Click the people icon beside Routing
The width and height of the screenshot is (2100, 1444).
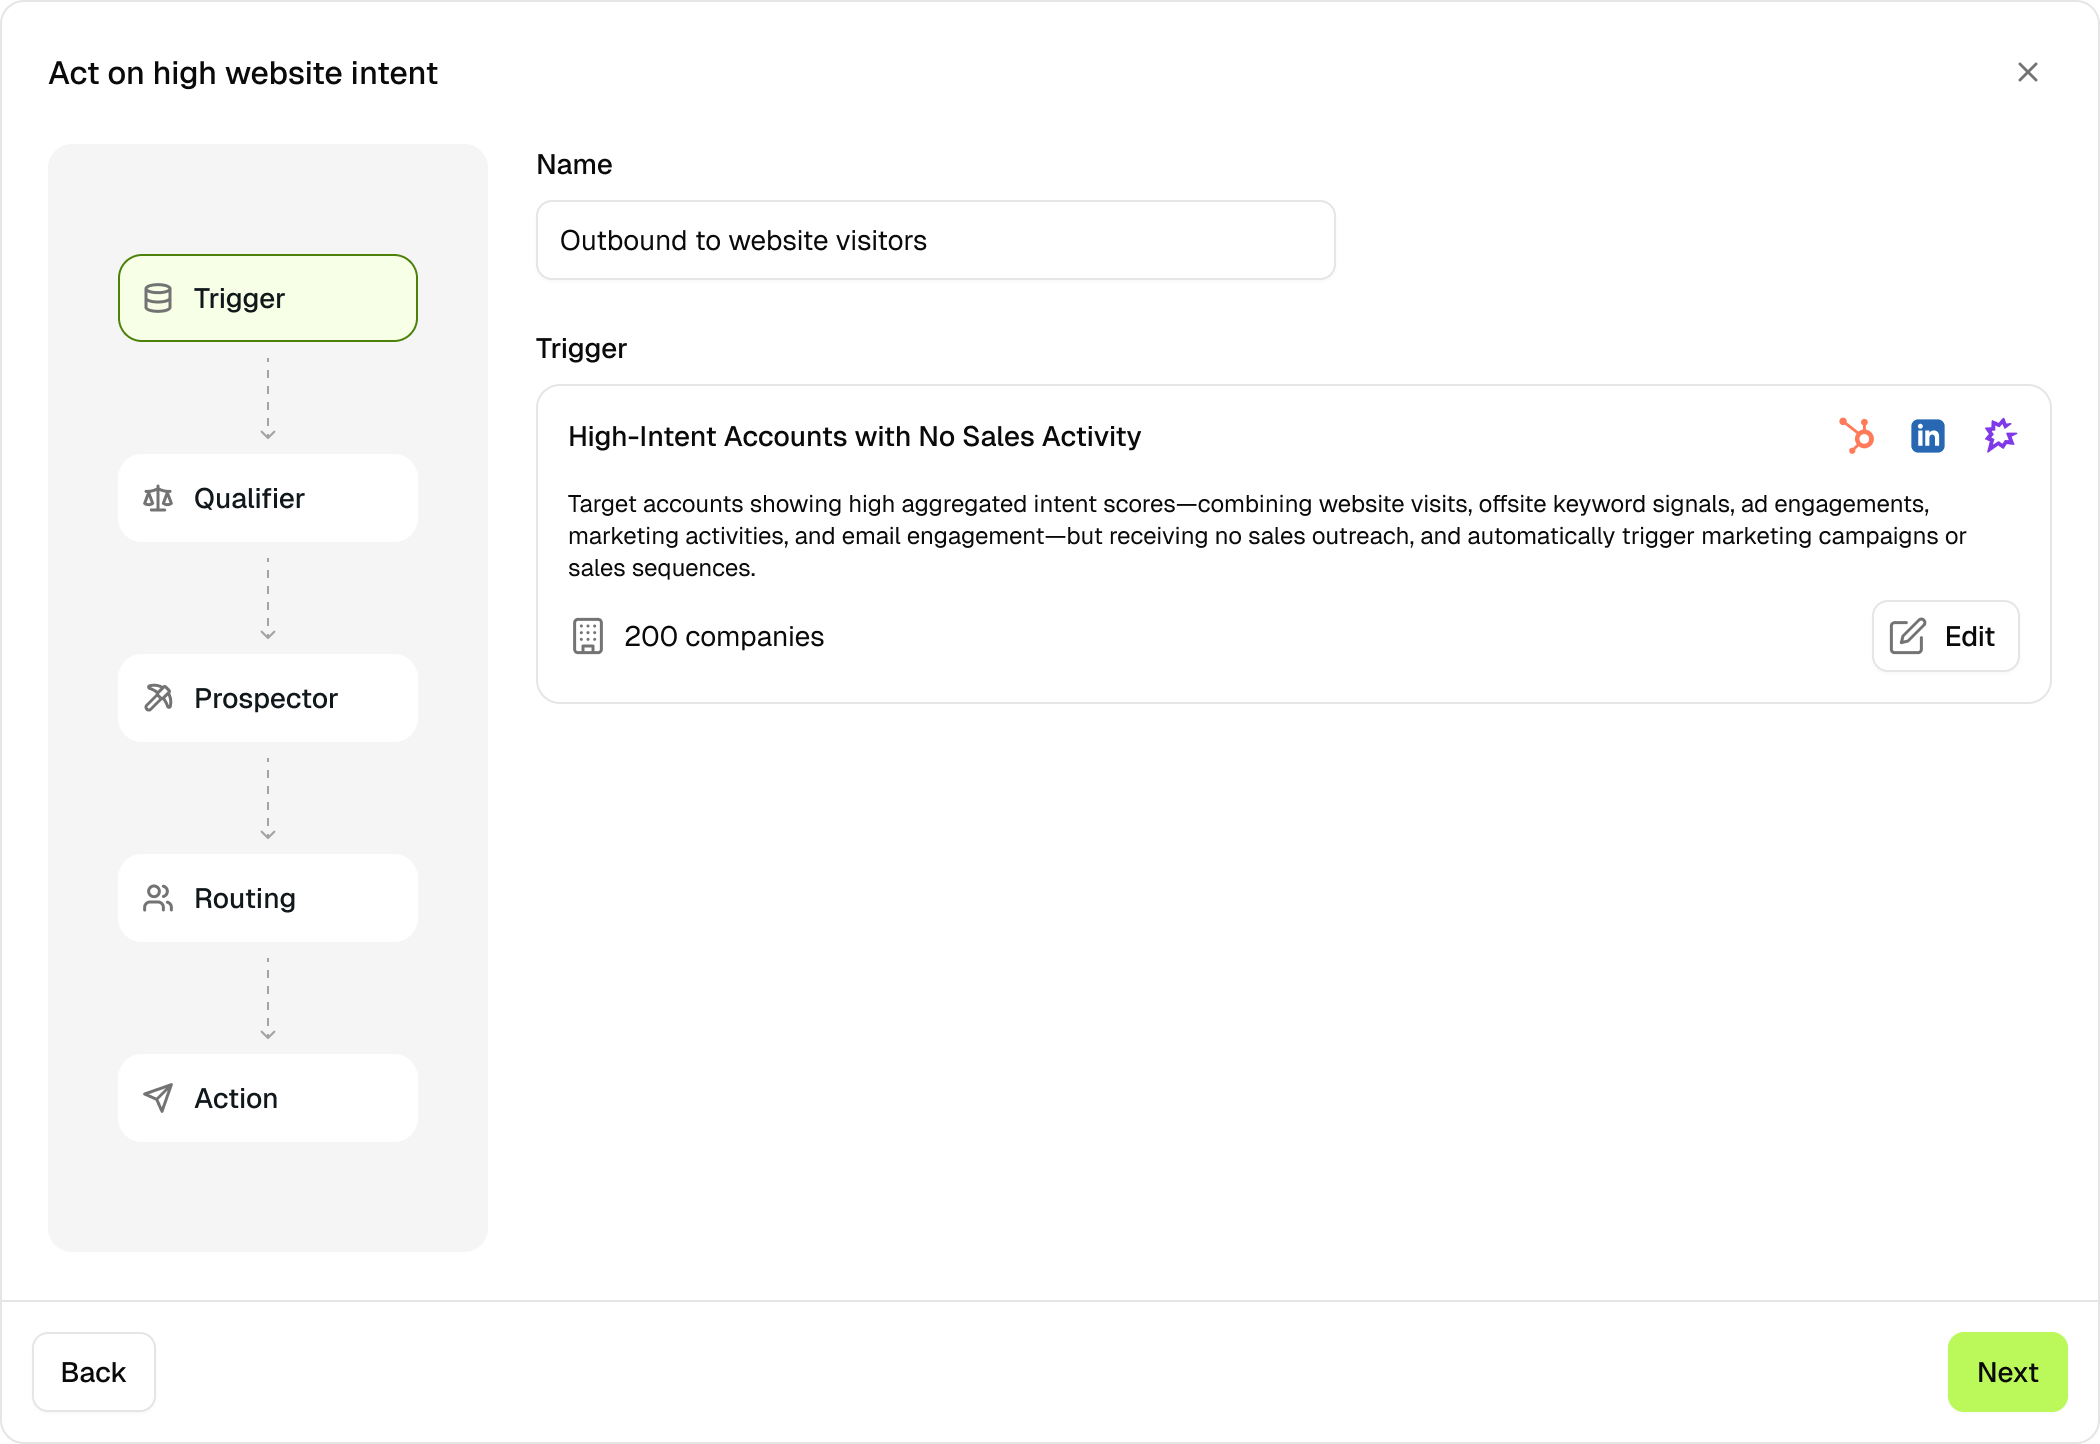(158, 898)
